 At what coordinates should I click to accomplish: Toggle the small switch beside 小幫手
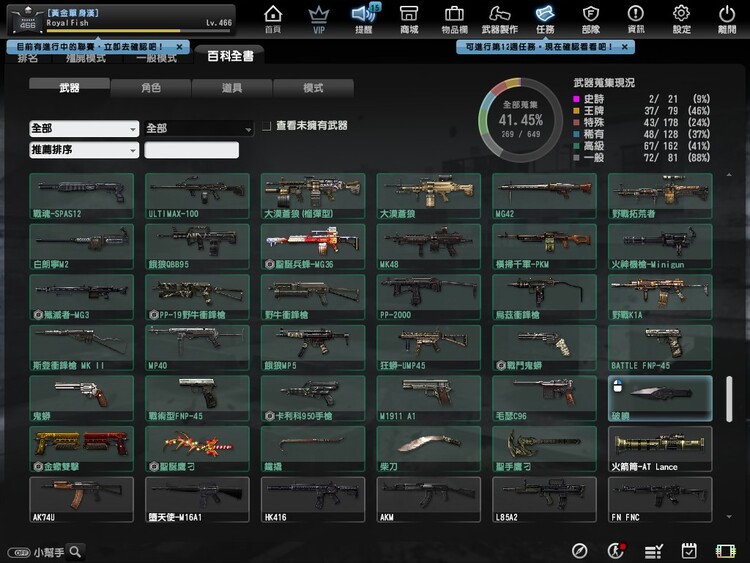click(19, 553)
